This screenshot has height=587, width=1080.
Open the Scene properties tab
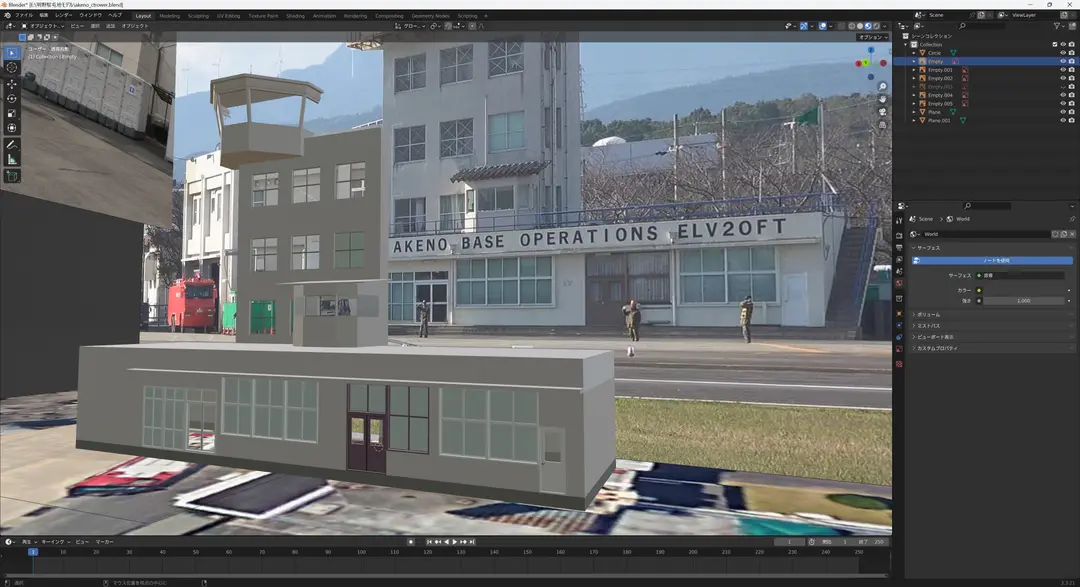point(899,271)
